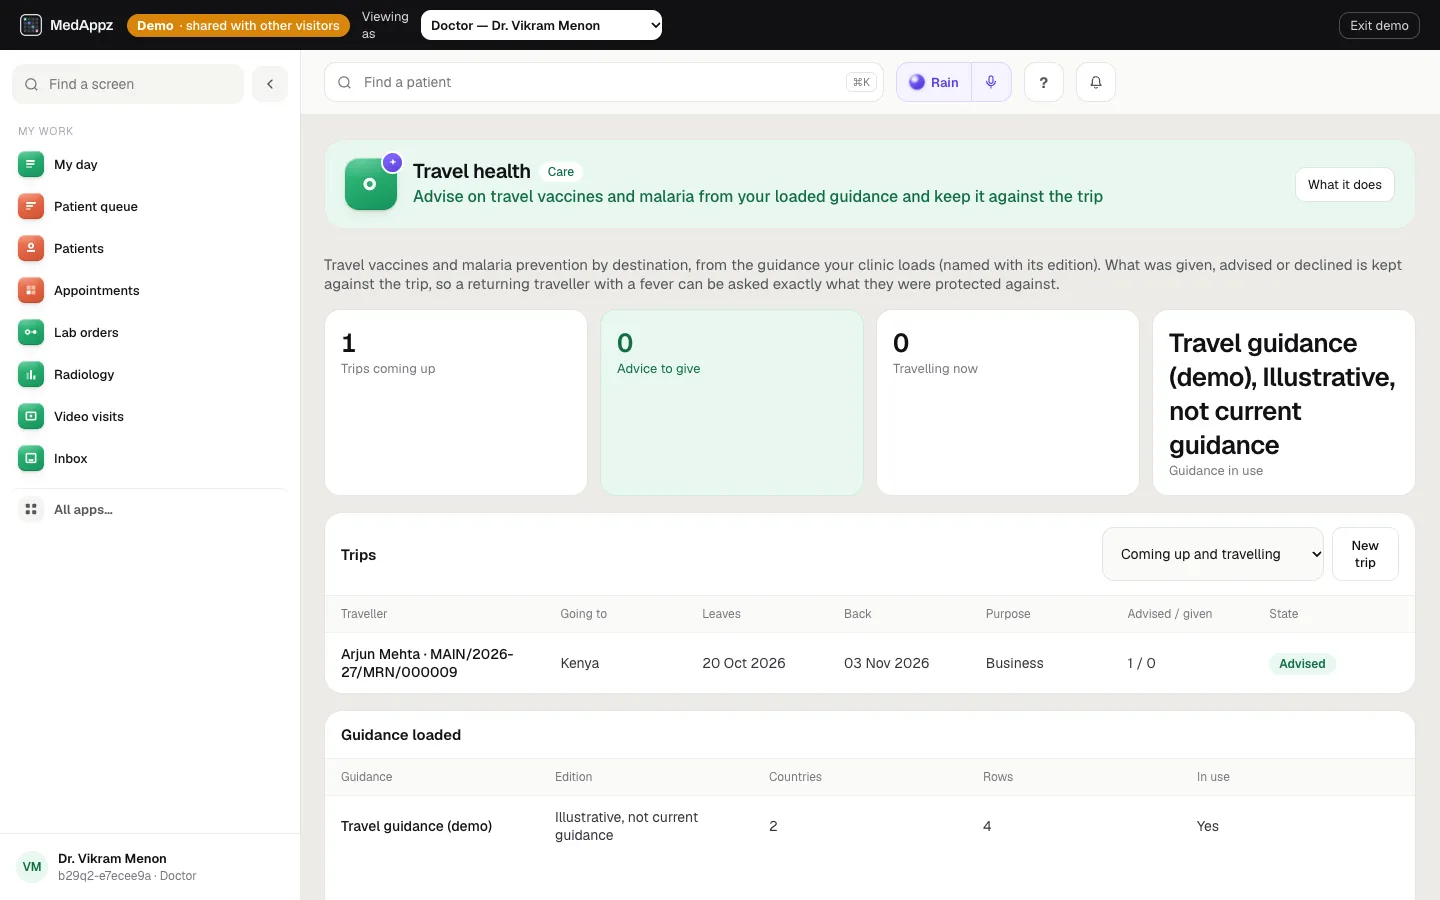Click the Advised state badge
Image resolution: width=1440 pixels, height=900 pixels.
(1302, 663)
